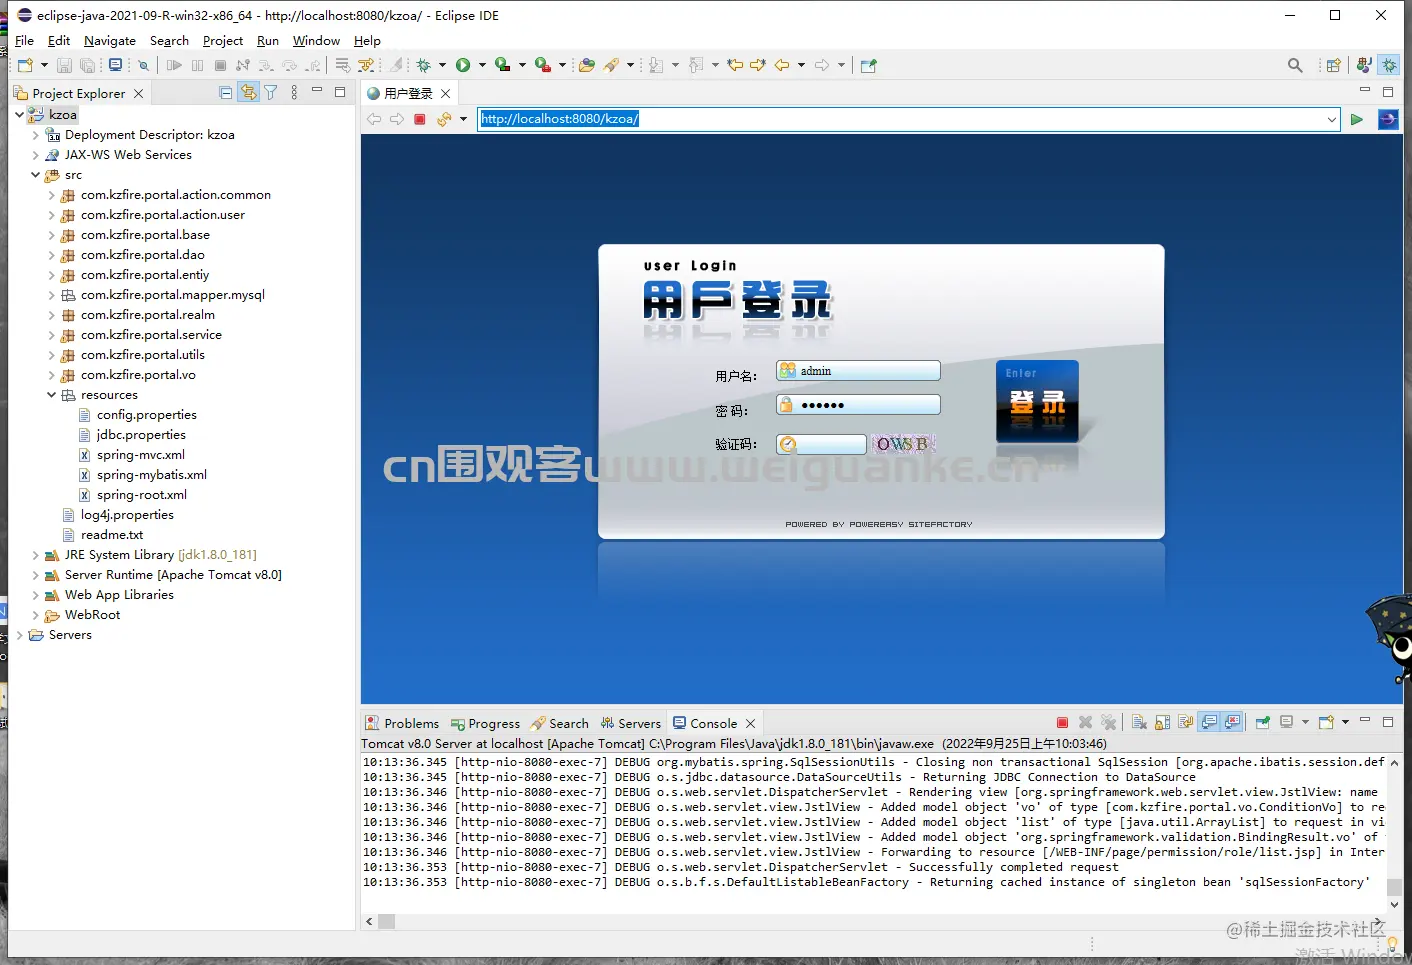Open the Project menu
The image size is (1412, 965).
pos(222,40)
